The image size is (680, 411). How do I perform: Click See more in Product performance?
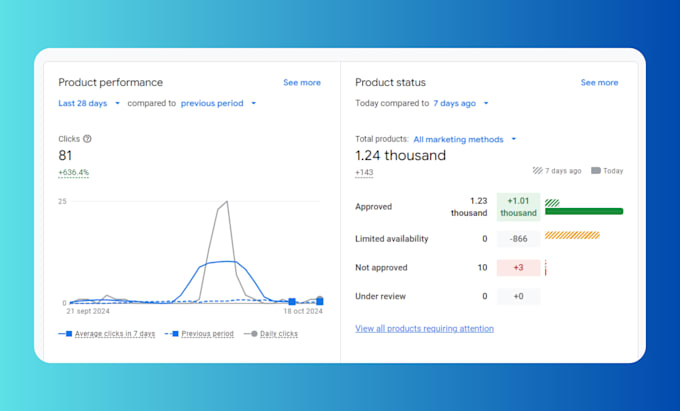[x=302, y=82]
